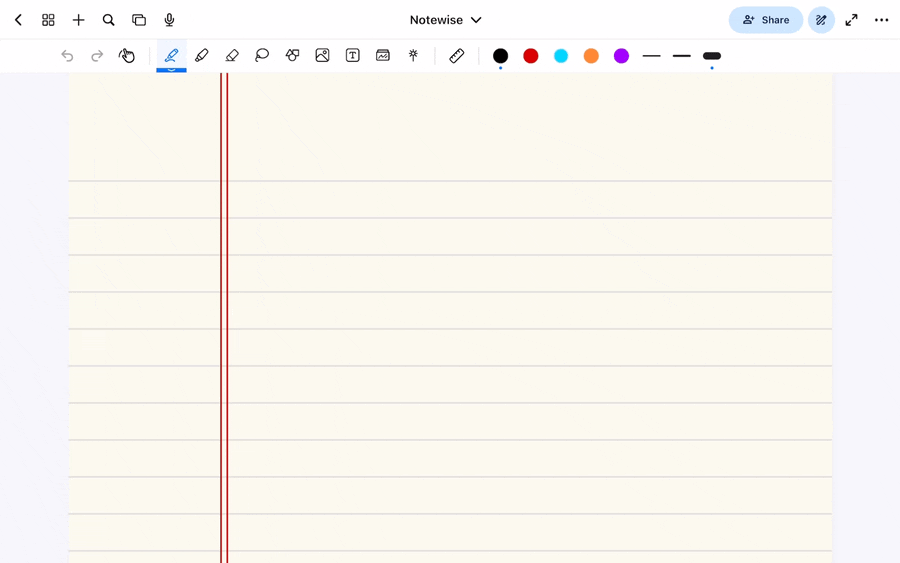Activate the laser pointer tool
The height and width of the screenshot is (563, 900).
pyautogui.click(x=413, y=55)
